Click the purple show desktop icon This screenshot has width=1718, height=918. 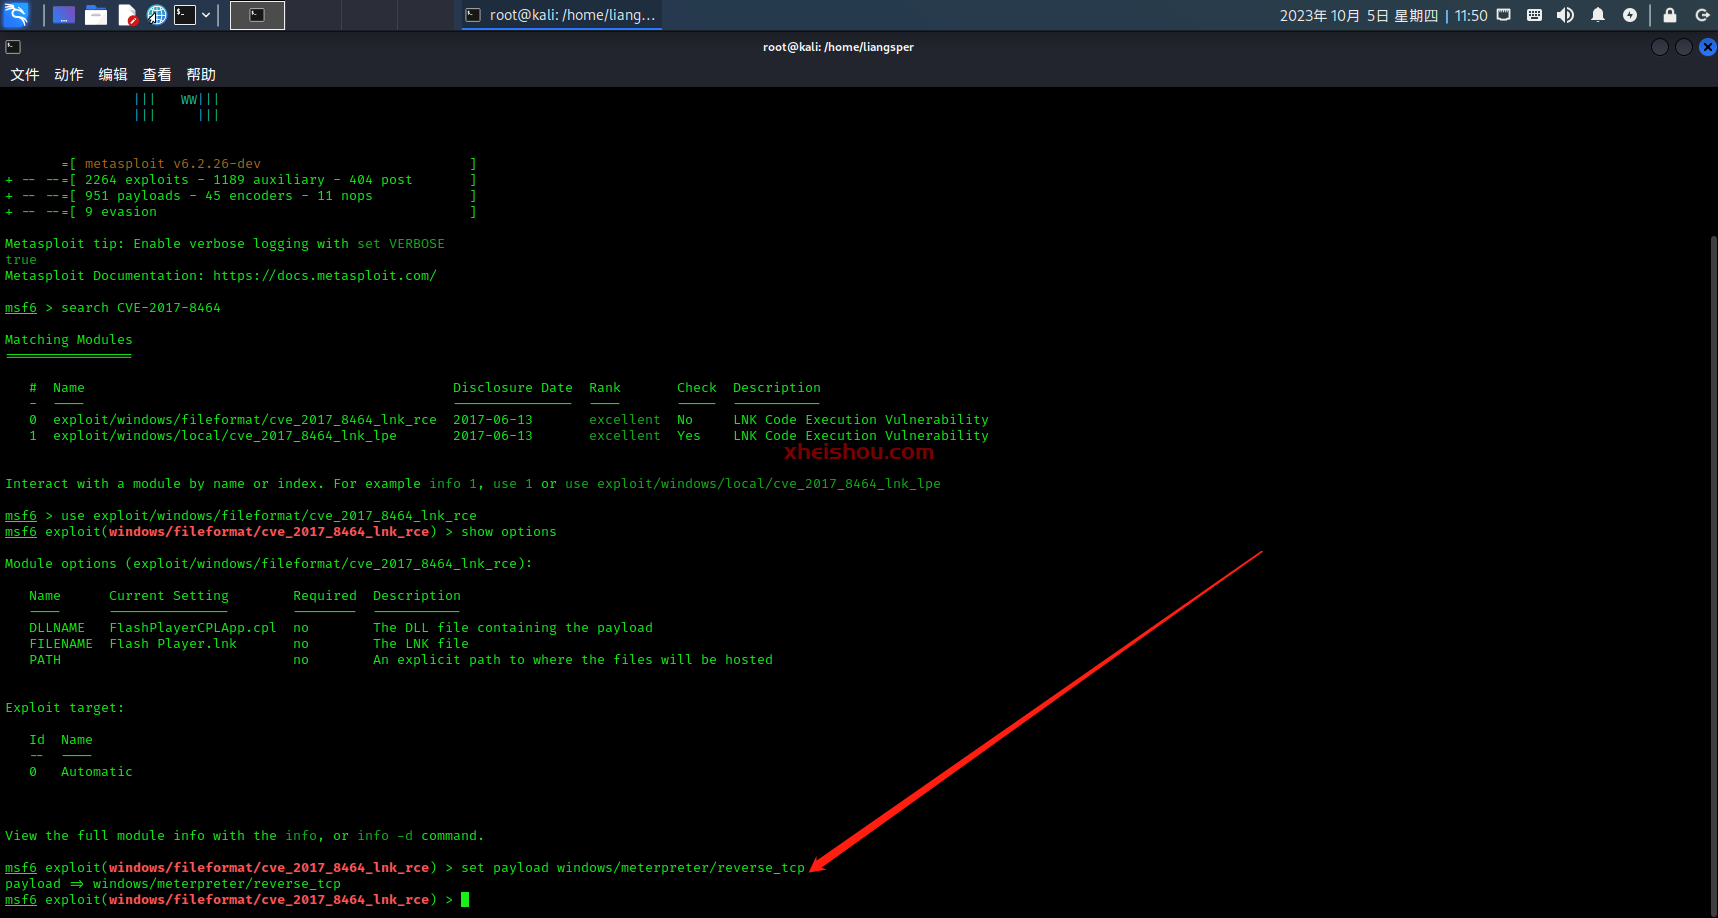pyautogui.click(x=64, y=15)
